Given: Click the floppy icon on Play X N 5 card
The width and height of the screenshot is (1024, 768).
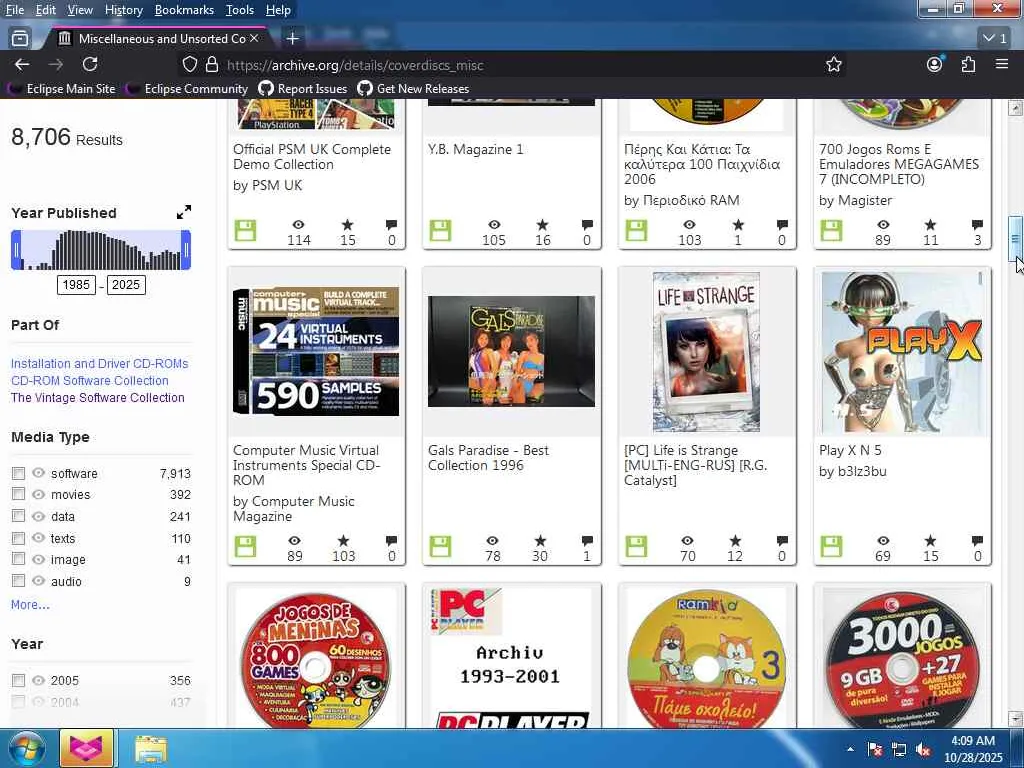Looking at the screenshot, I should (831, 547).
